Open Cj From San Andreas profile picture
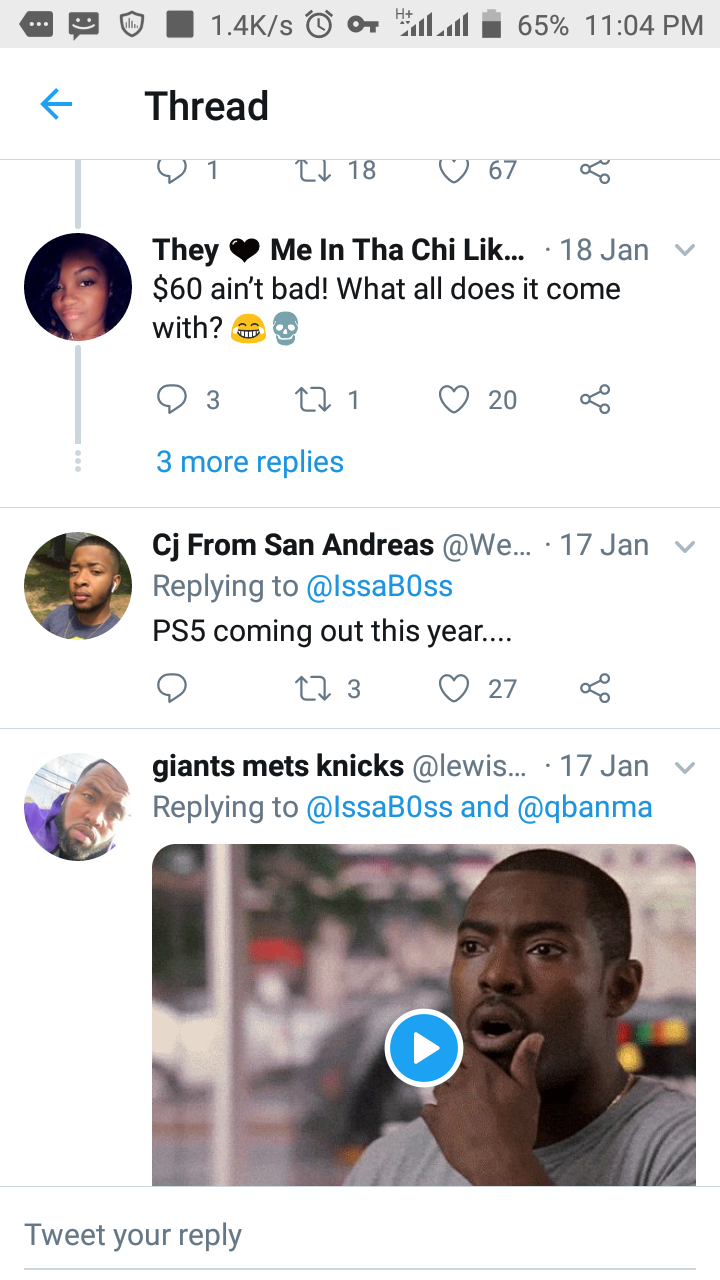720x1280 pixels. pos(78,586)
